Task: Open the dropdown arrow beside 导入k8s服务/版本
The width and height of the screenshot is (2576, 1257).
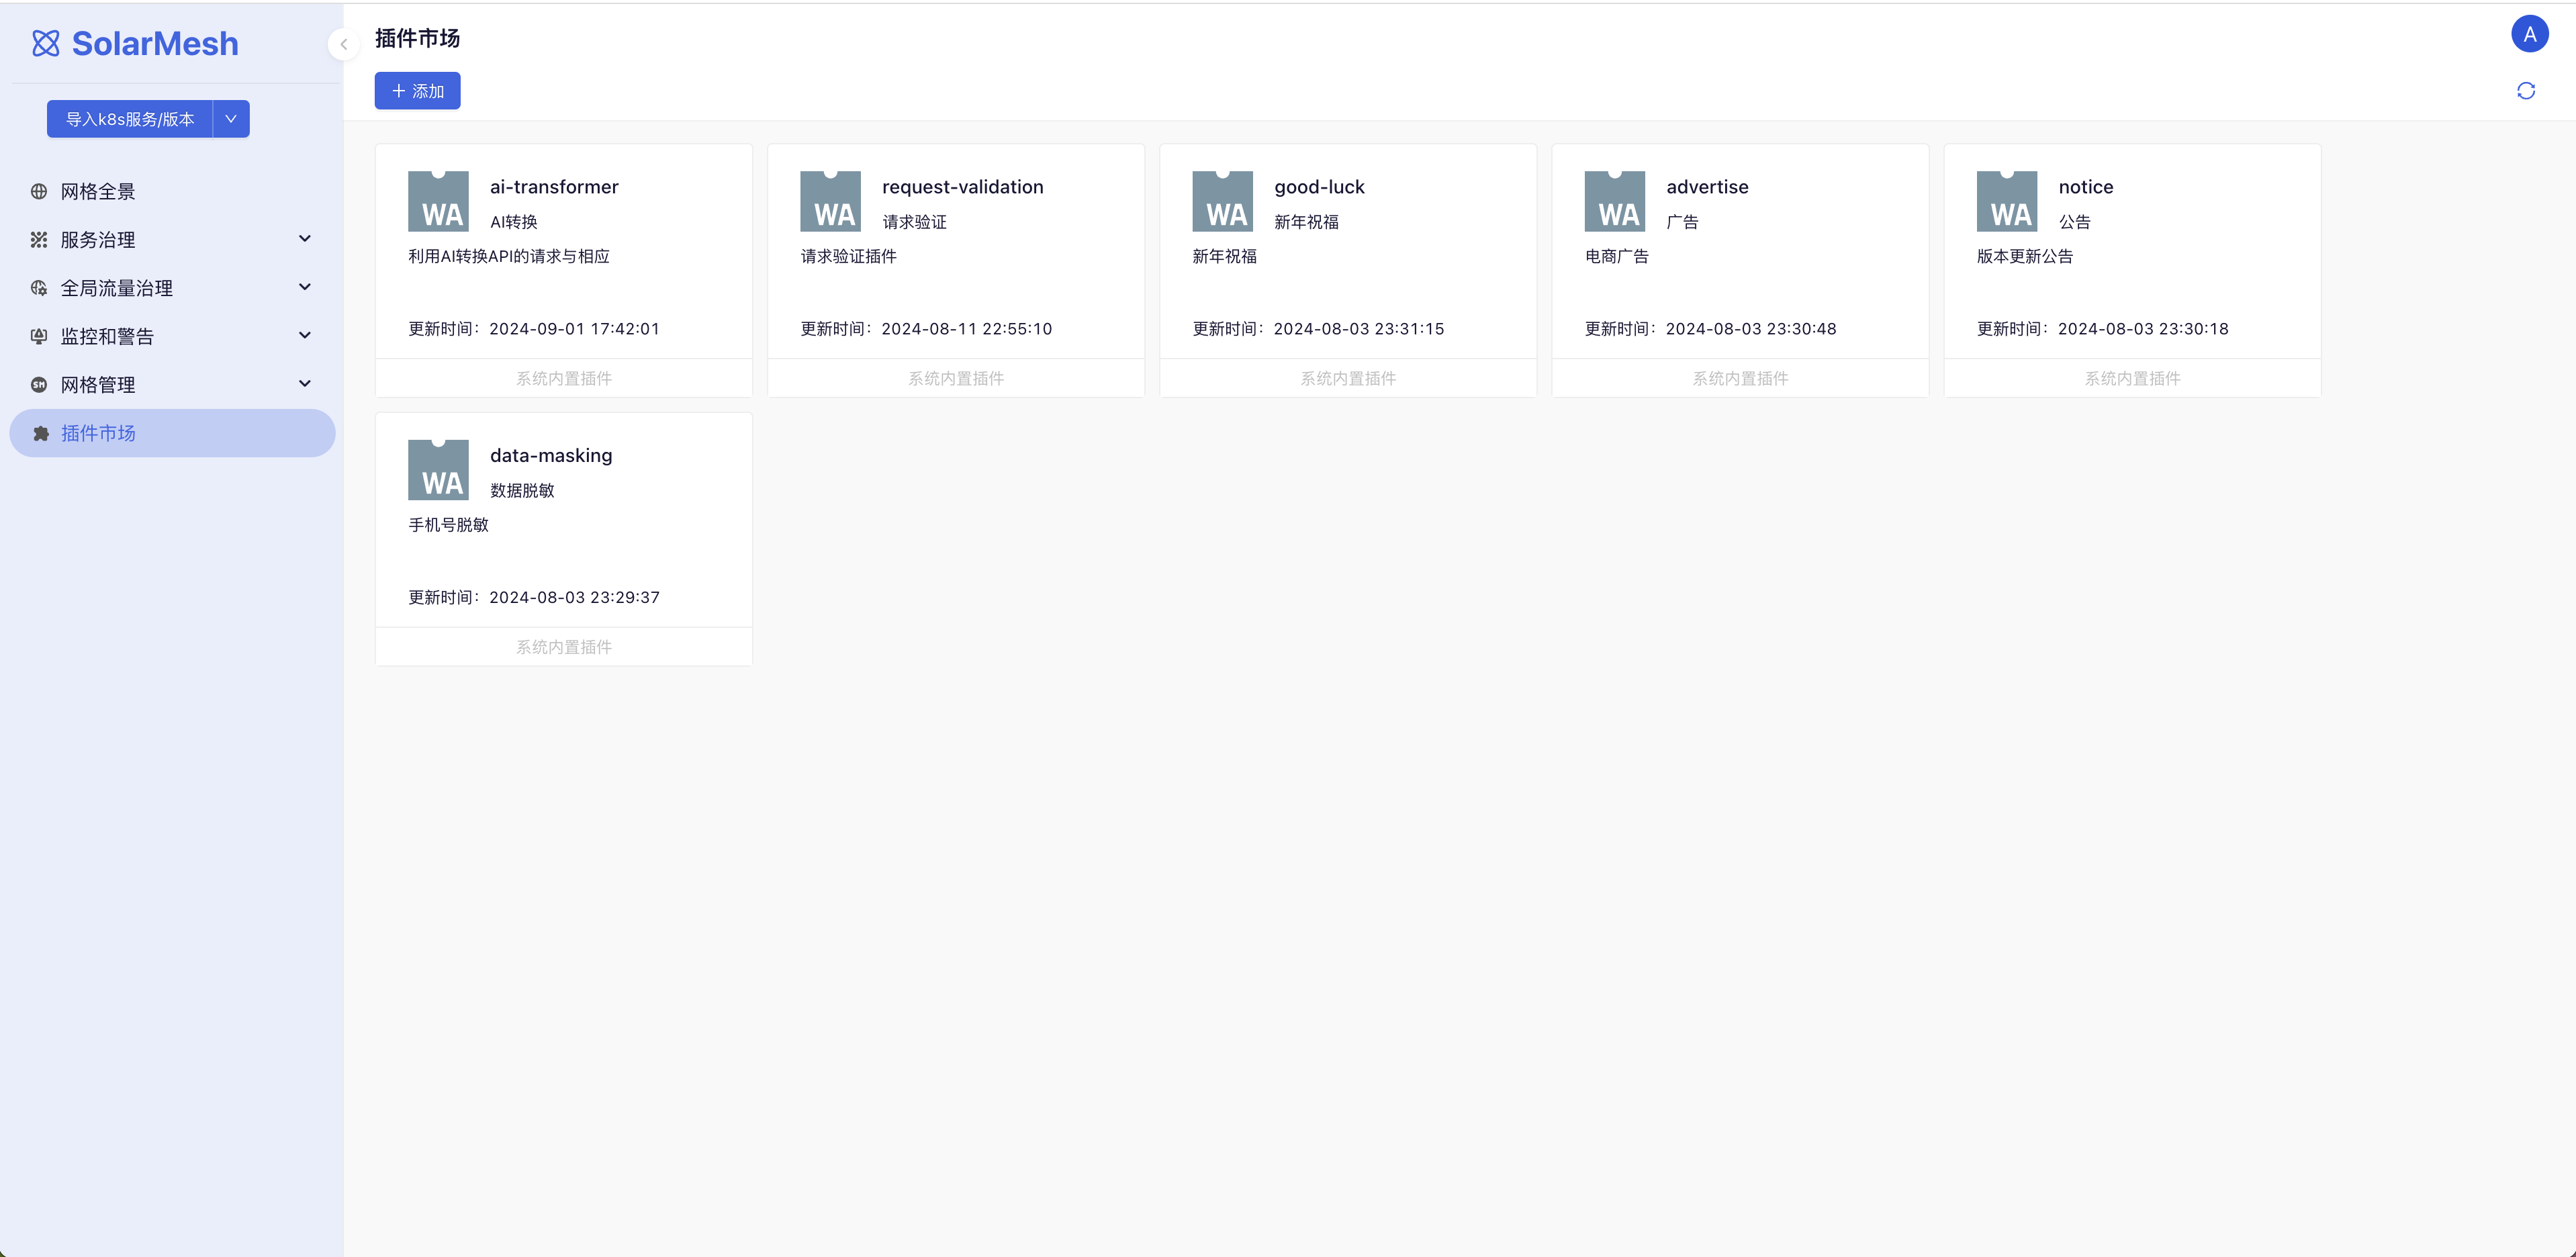Action: pos(231,119)
